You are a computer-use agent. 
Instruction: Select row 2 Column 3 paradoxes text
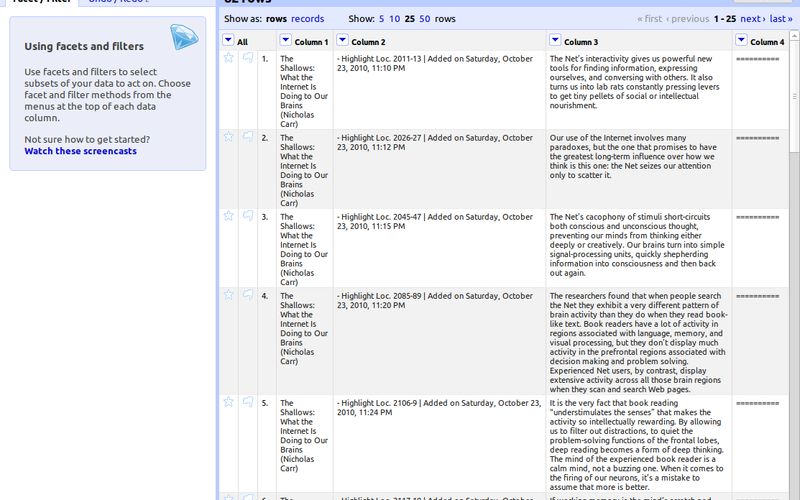point(633,157)
